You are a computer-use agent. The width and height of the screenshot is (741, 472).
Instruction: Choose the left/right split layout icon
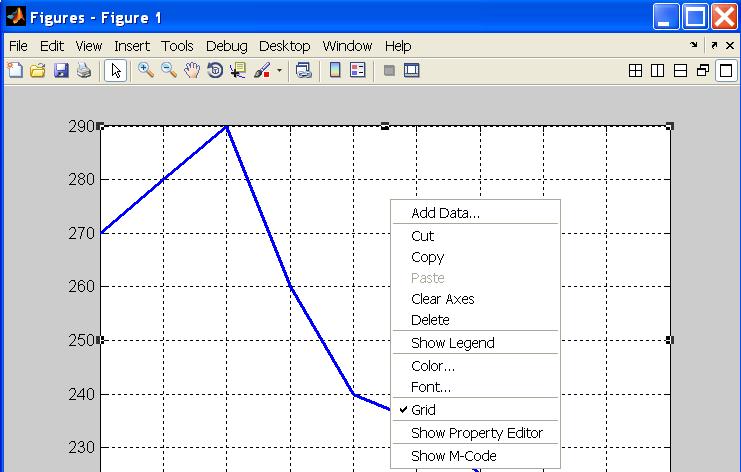tap(657, 71)
